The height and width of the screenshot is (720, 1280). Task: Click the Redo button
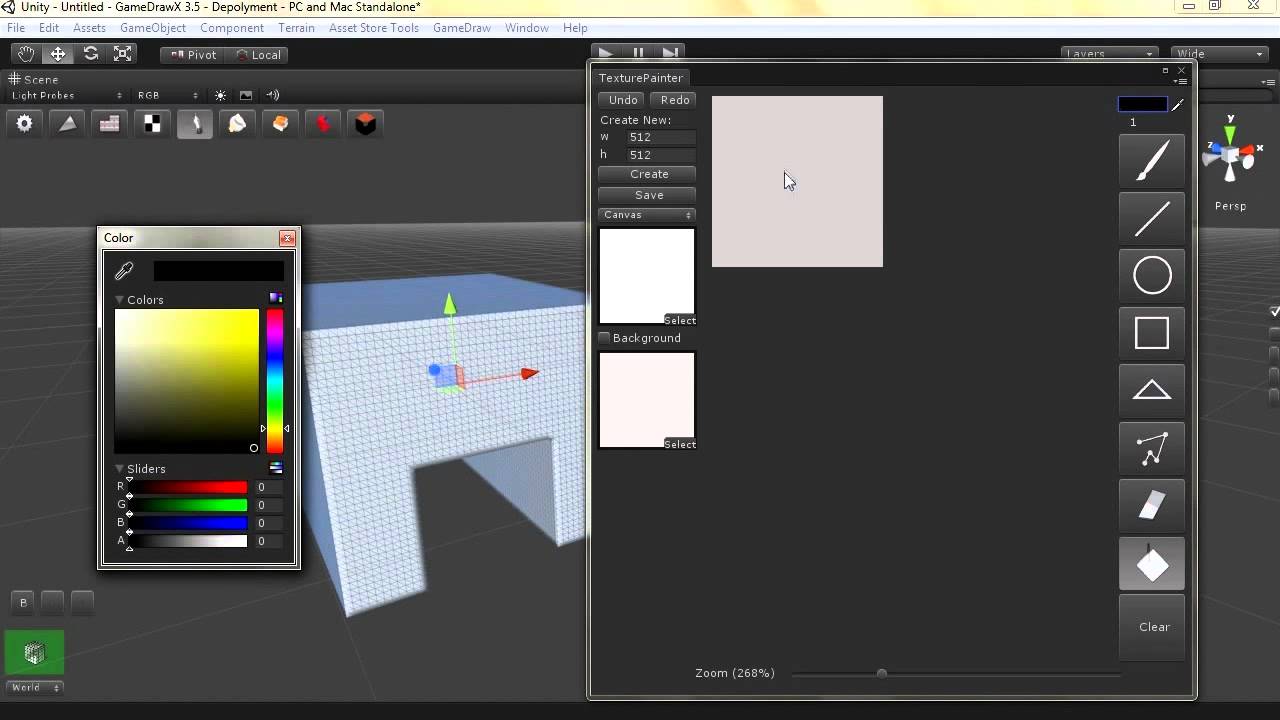(675, 100)
